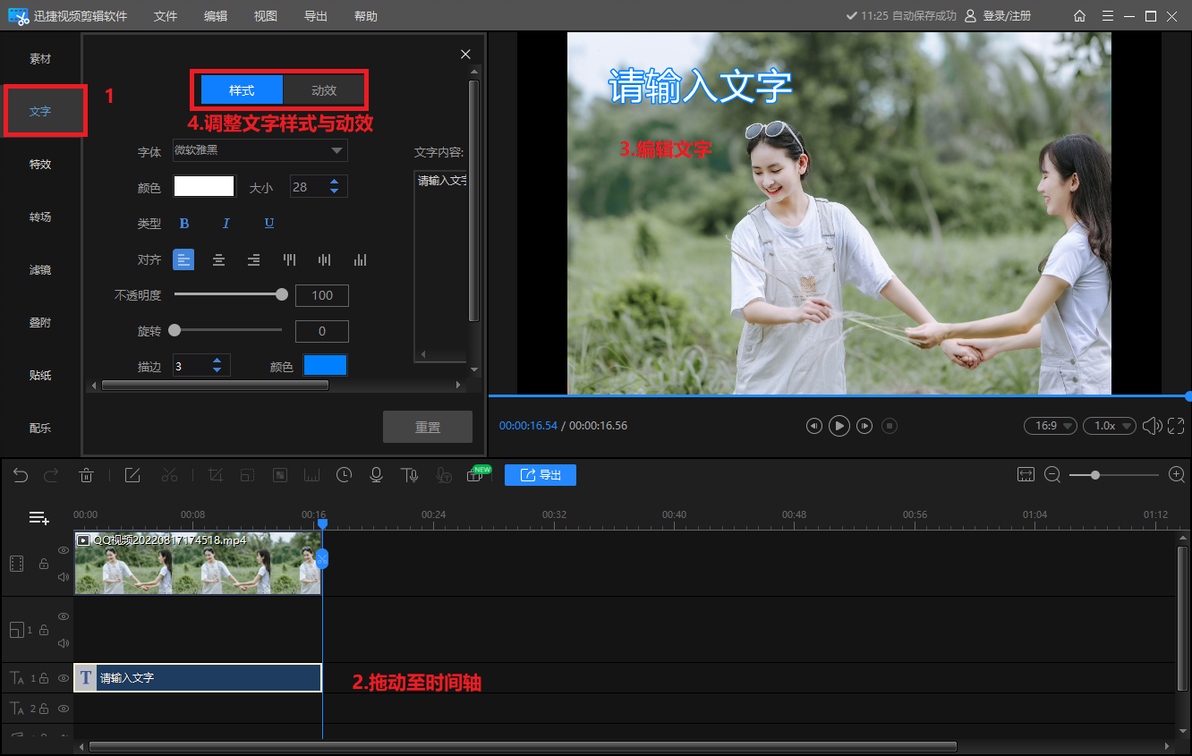Mute the main video track audio

point(63,577)
